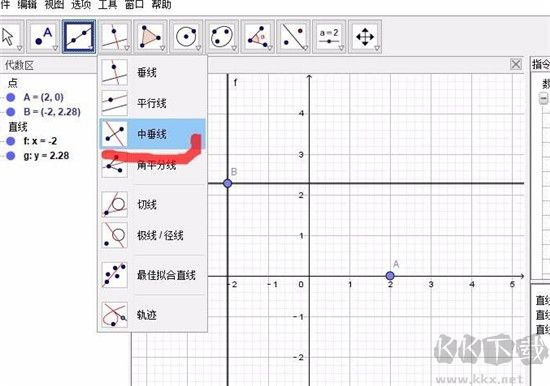Click the 直线 category heading
The height and width of the screenshot is (386, 550).
(x=18, y=127)
